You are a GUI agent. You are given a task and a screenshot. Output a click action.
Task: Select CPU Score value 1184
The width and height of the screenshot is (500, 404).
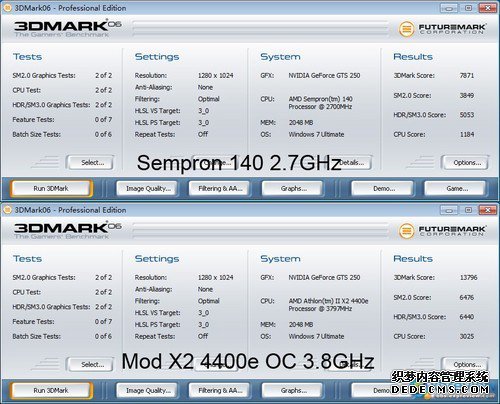pos(467,134)
